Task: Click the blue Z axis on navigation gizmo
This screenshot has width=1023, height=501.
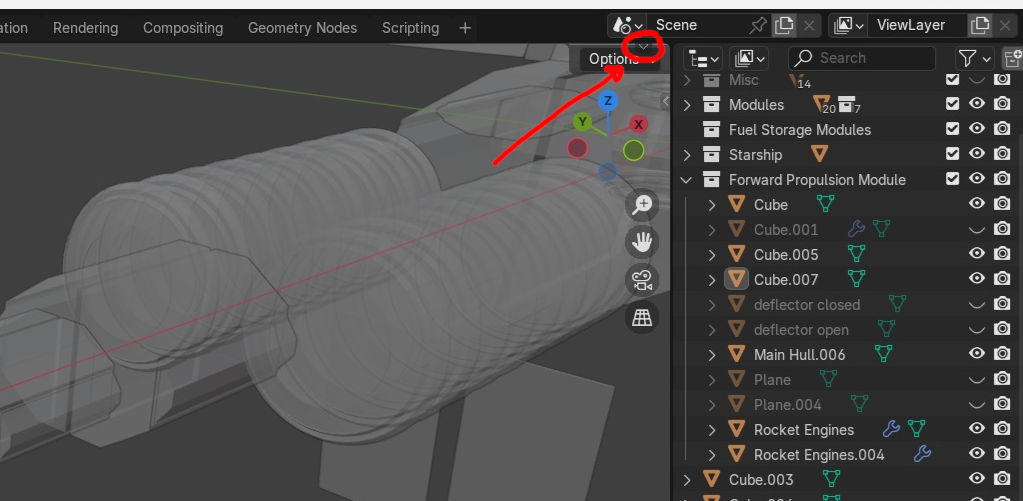Action: click(607, 100)
